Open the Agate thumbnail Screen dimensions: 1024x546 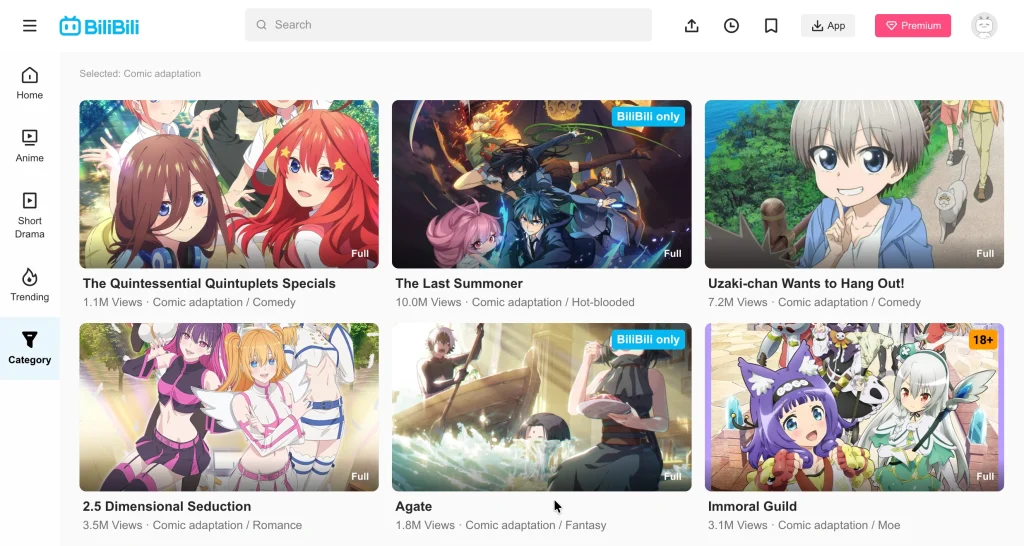(x=541, y=407)
